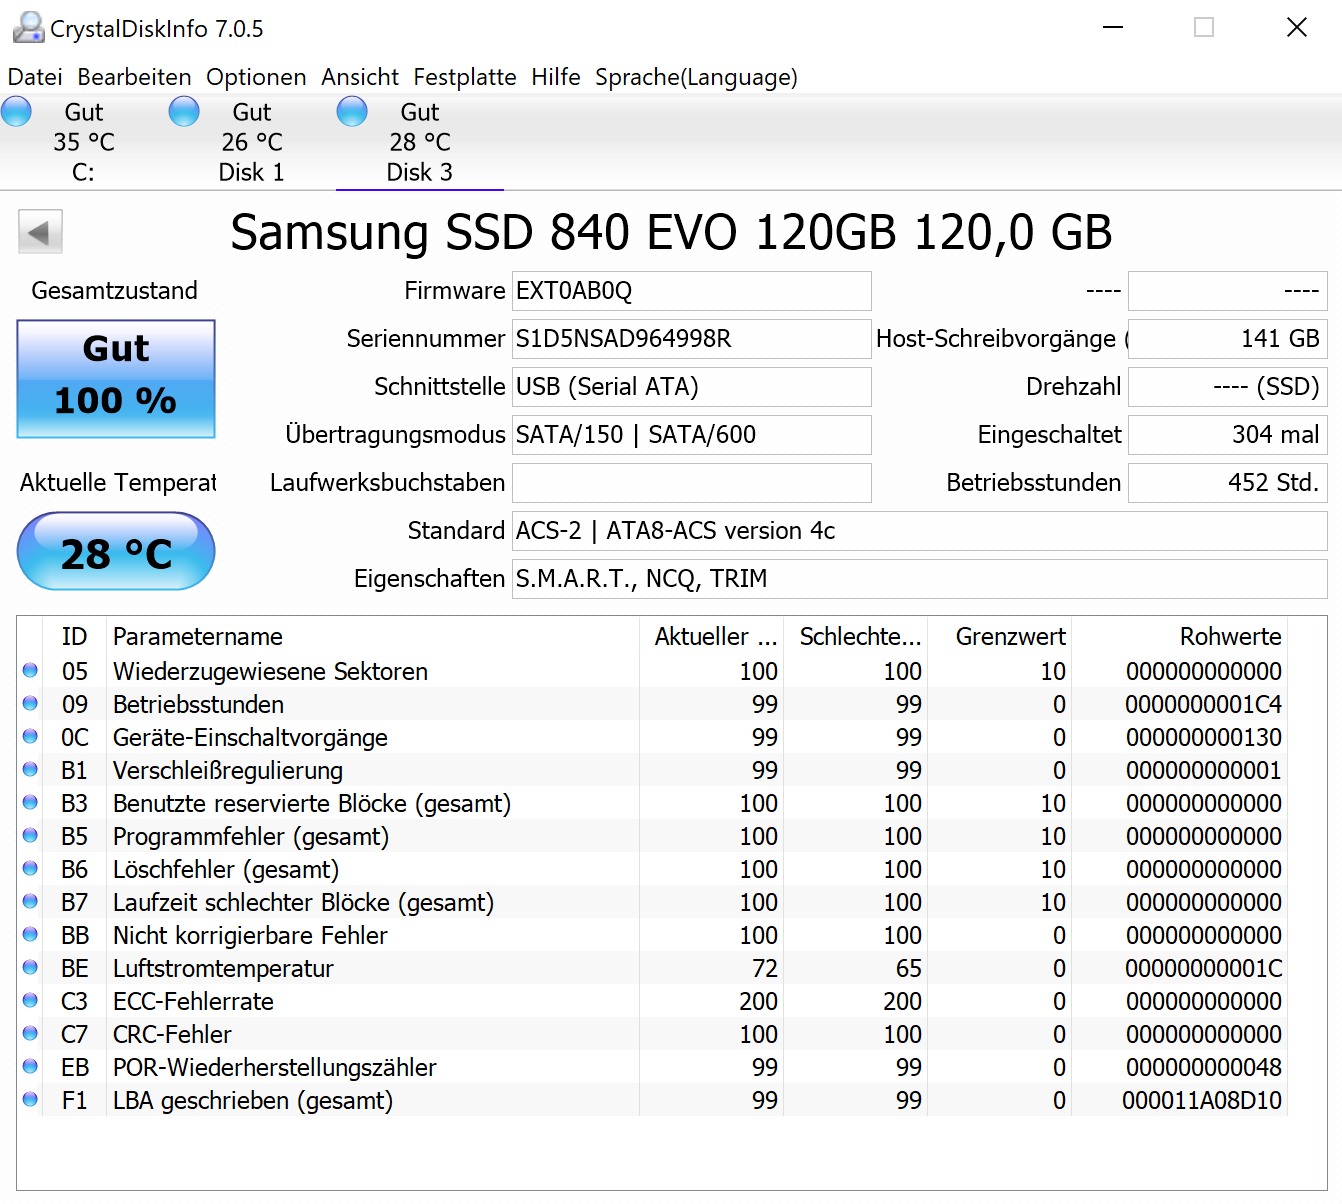Click the Host-Schreibvorgänge value 141 GB
The height and width of the screenshot is (1204, 1342).
(x=1227, y=339)
